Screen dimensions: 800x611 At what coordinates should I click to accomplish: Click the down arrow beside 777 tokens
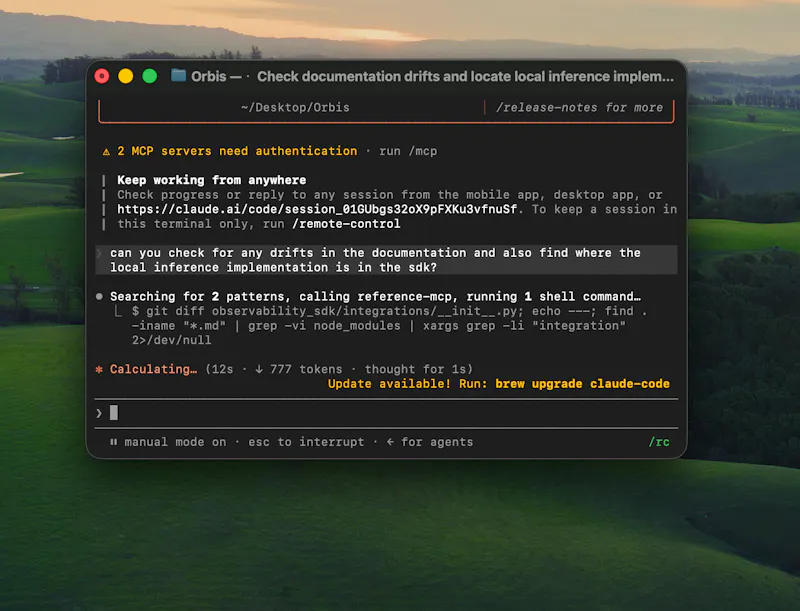259,369
